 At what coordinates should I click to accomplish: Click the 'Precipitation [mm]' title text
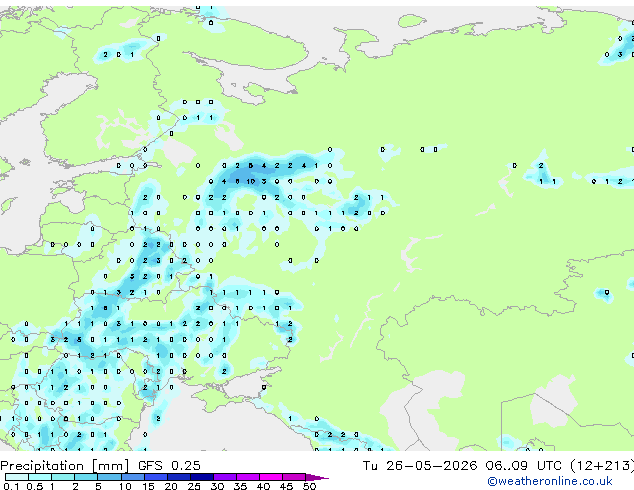click(64, 466)
